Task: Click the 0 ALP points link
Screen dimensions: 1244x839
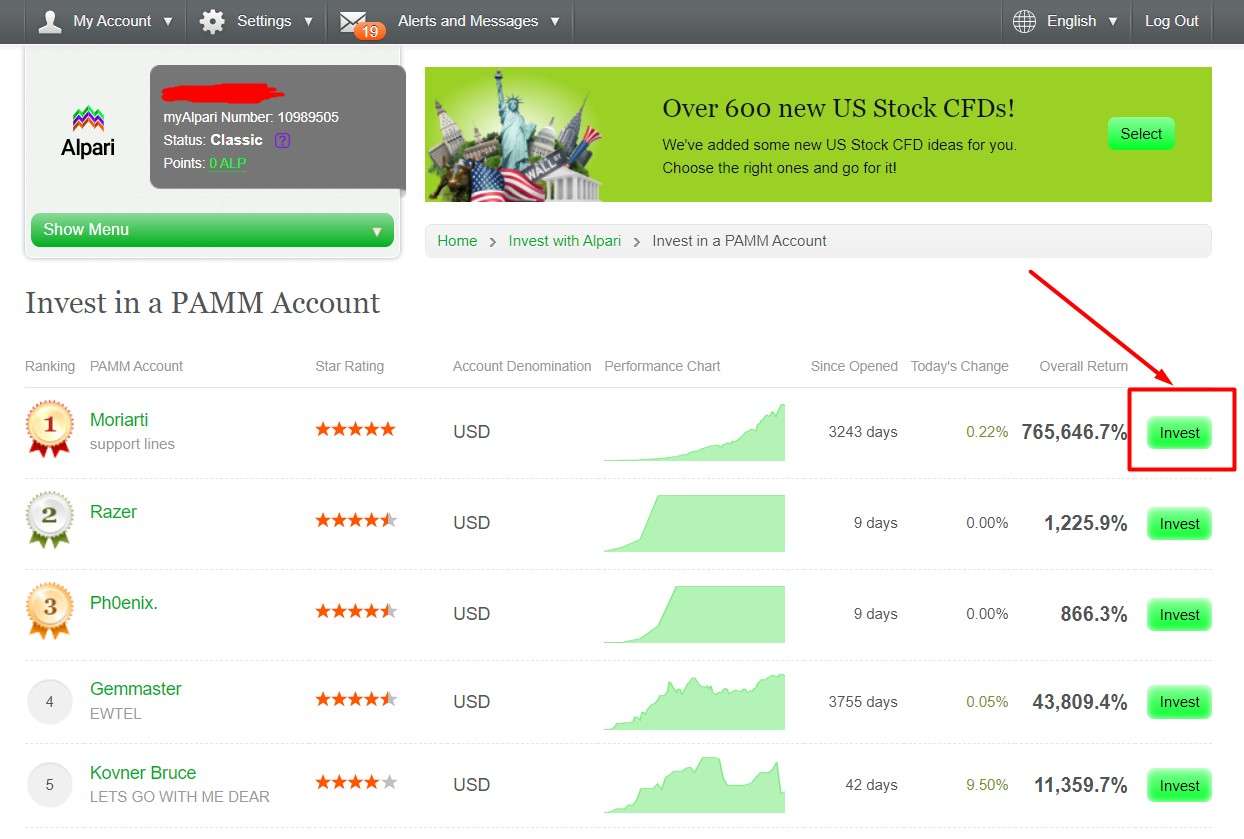Action: point(228,163)
